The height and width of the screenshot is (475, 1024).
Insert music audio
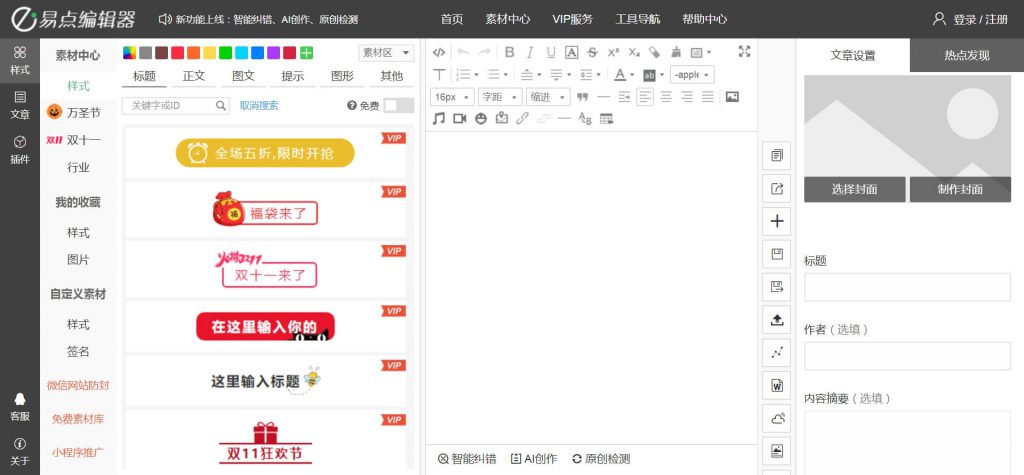pyautogui.click(x=439, y=119)
